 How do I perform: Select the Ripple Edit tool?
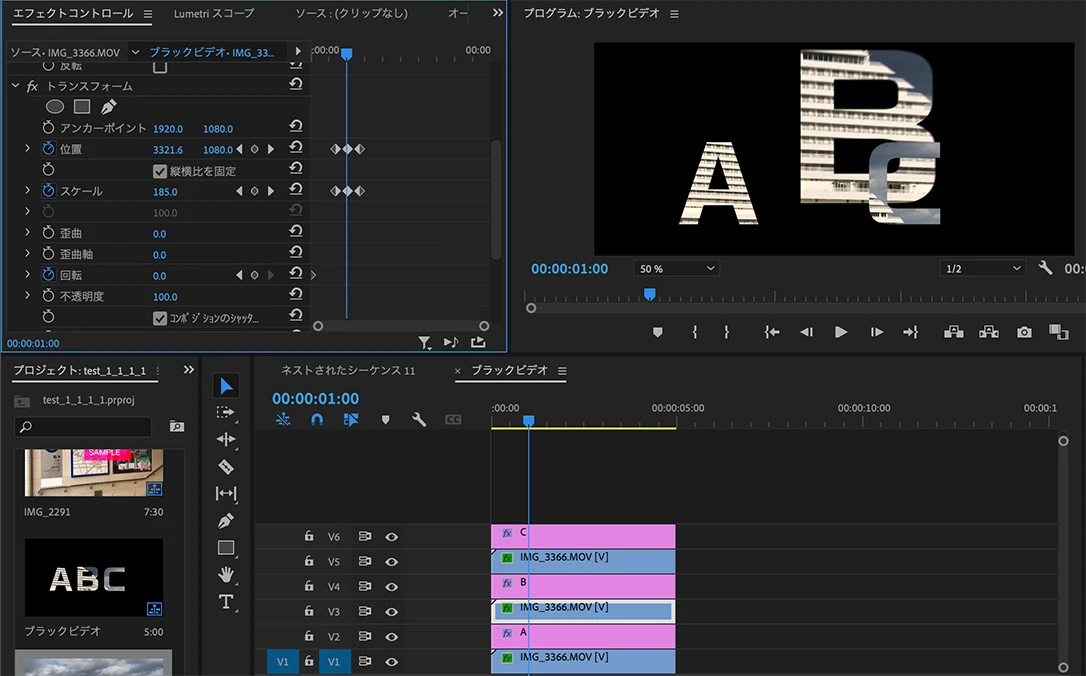[x=226, y=439]
